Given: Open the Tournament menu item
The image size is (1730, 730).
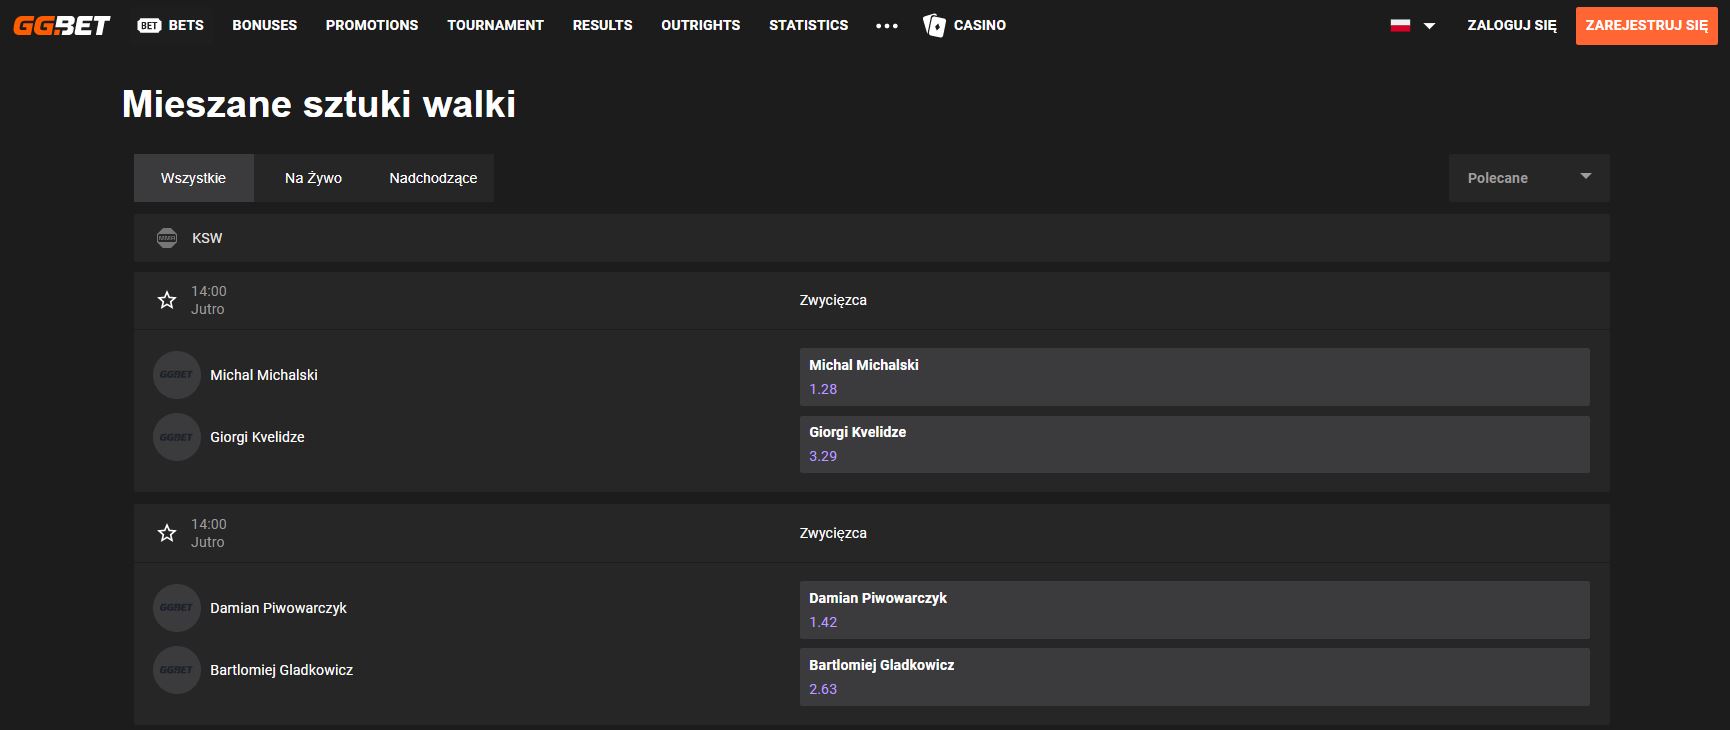Looking at the screenshot, I should click(495, 25).
